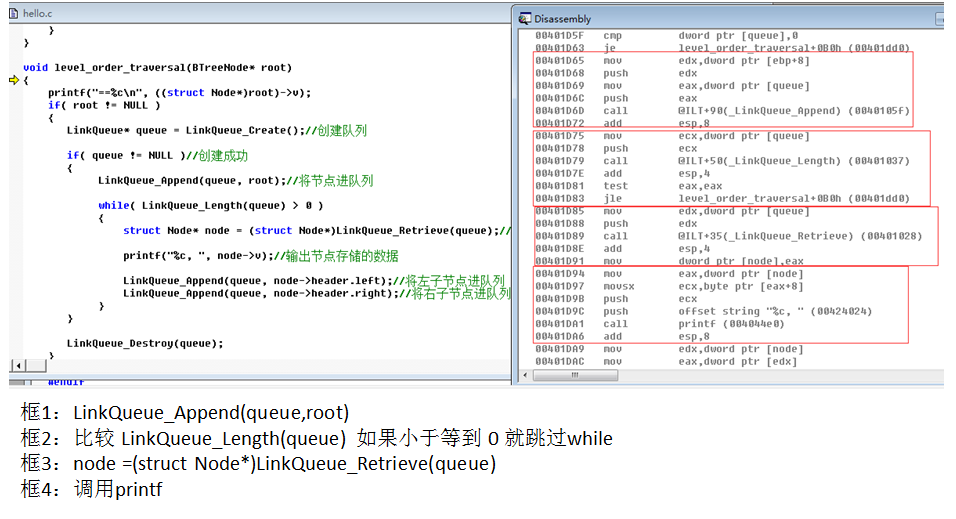Click the printf("==%c\n" line in hello.c
956x519 pixels.
[x=179, y=93]
